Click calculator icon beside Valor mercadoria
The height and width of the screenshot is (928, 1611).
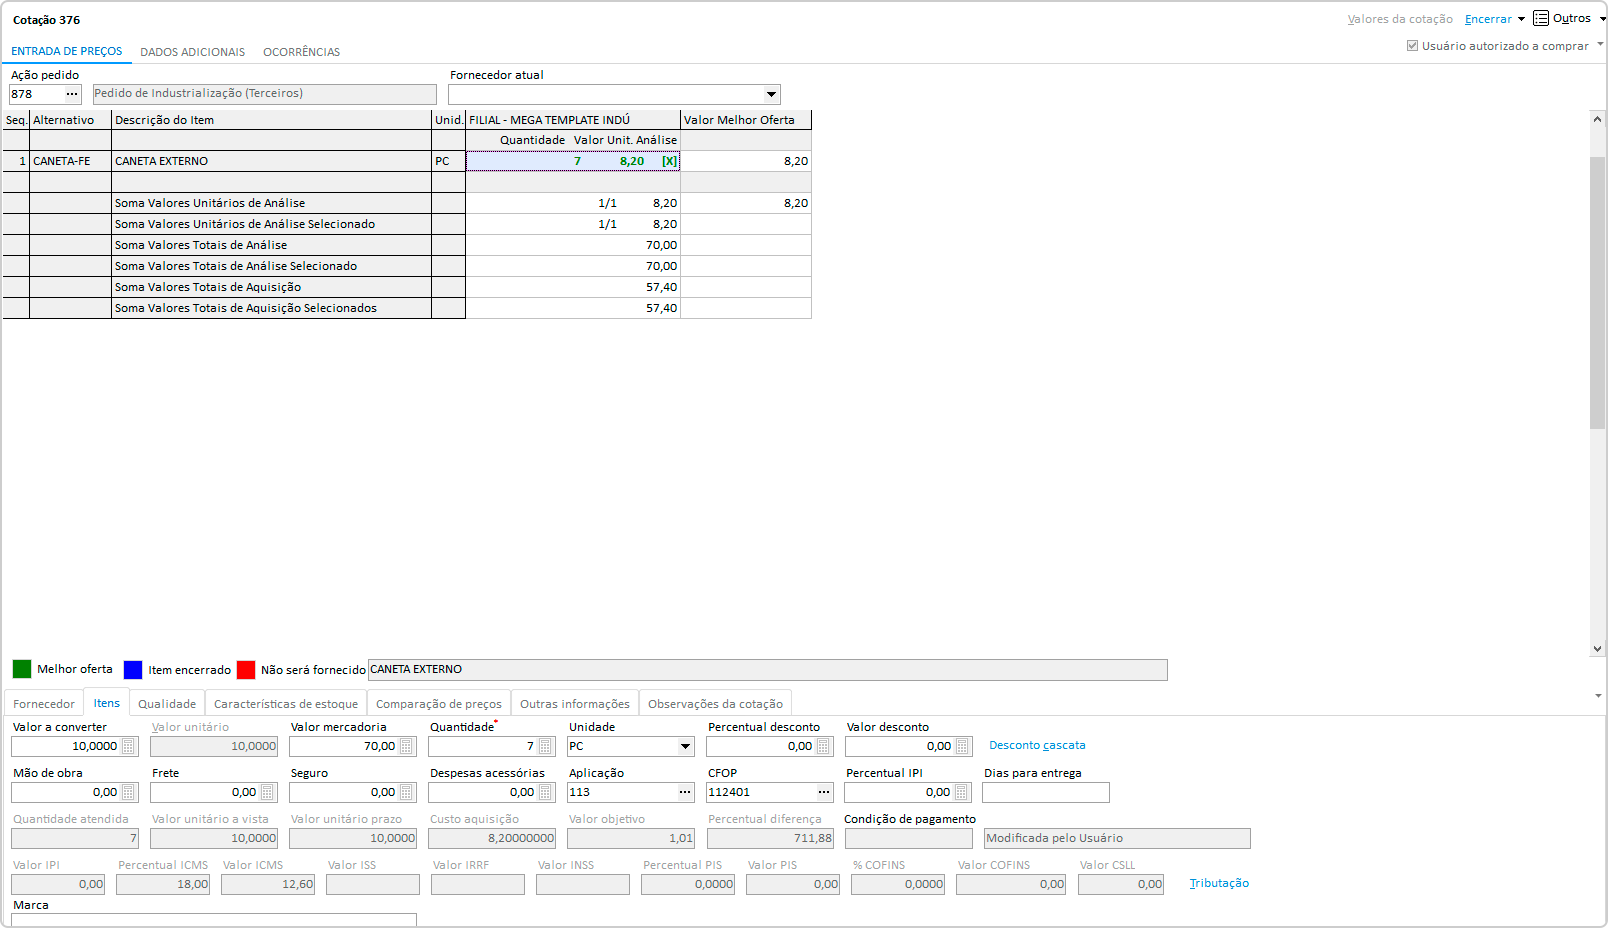[406, 747]
